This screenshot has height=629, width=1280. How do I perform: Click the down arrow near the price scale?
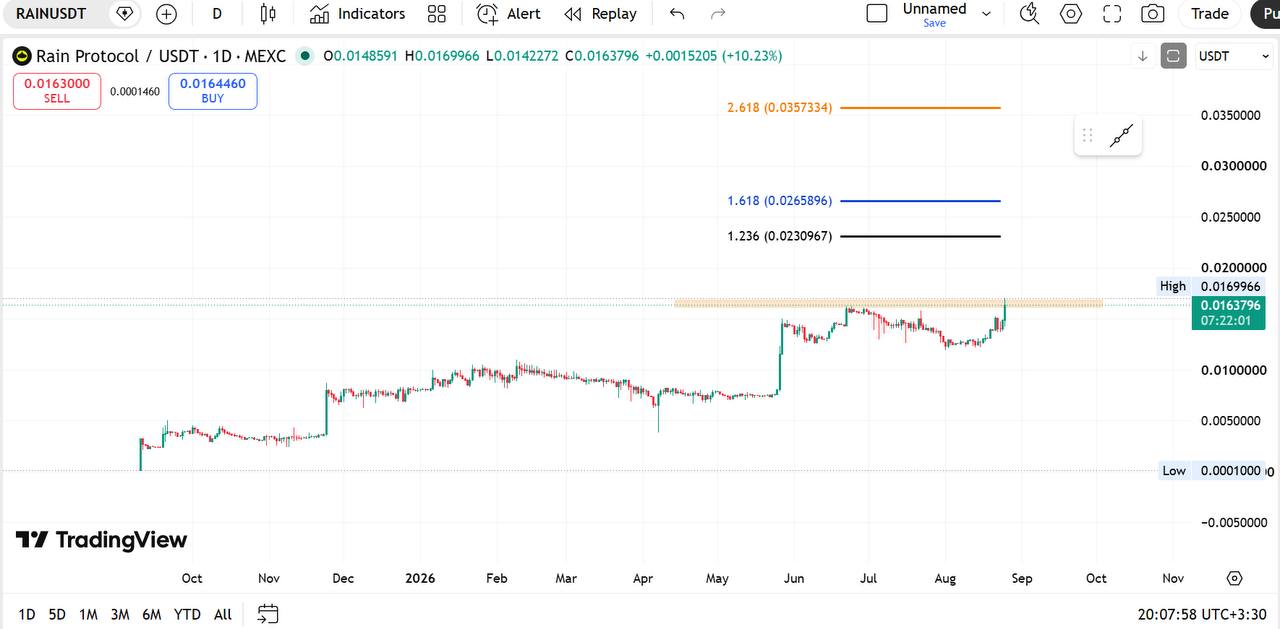(1142, 56)
